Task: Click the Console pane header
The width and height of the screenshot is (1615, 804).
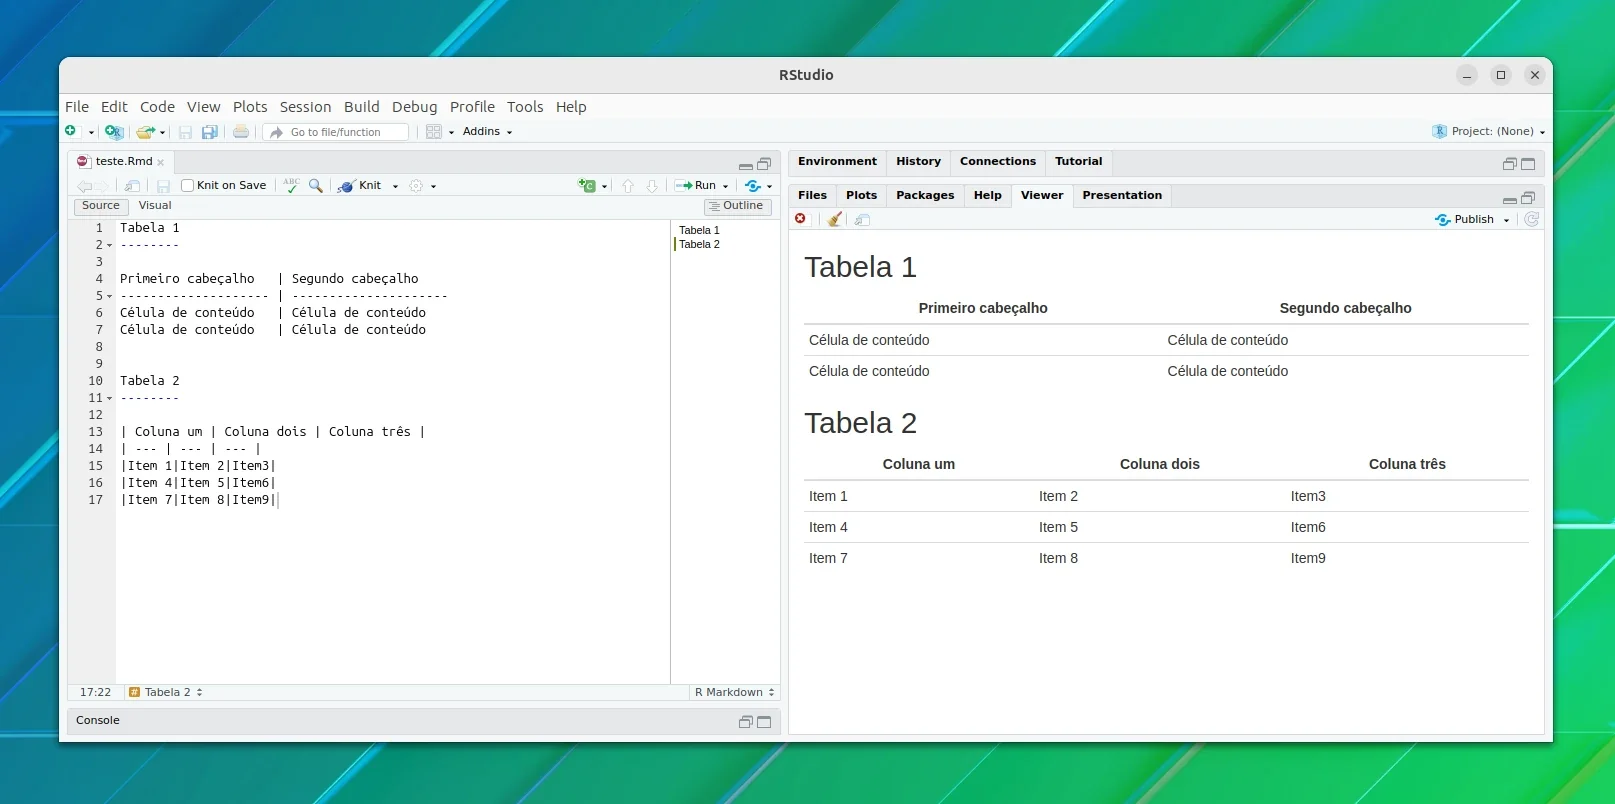Action: tap(423, 721)
